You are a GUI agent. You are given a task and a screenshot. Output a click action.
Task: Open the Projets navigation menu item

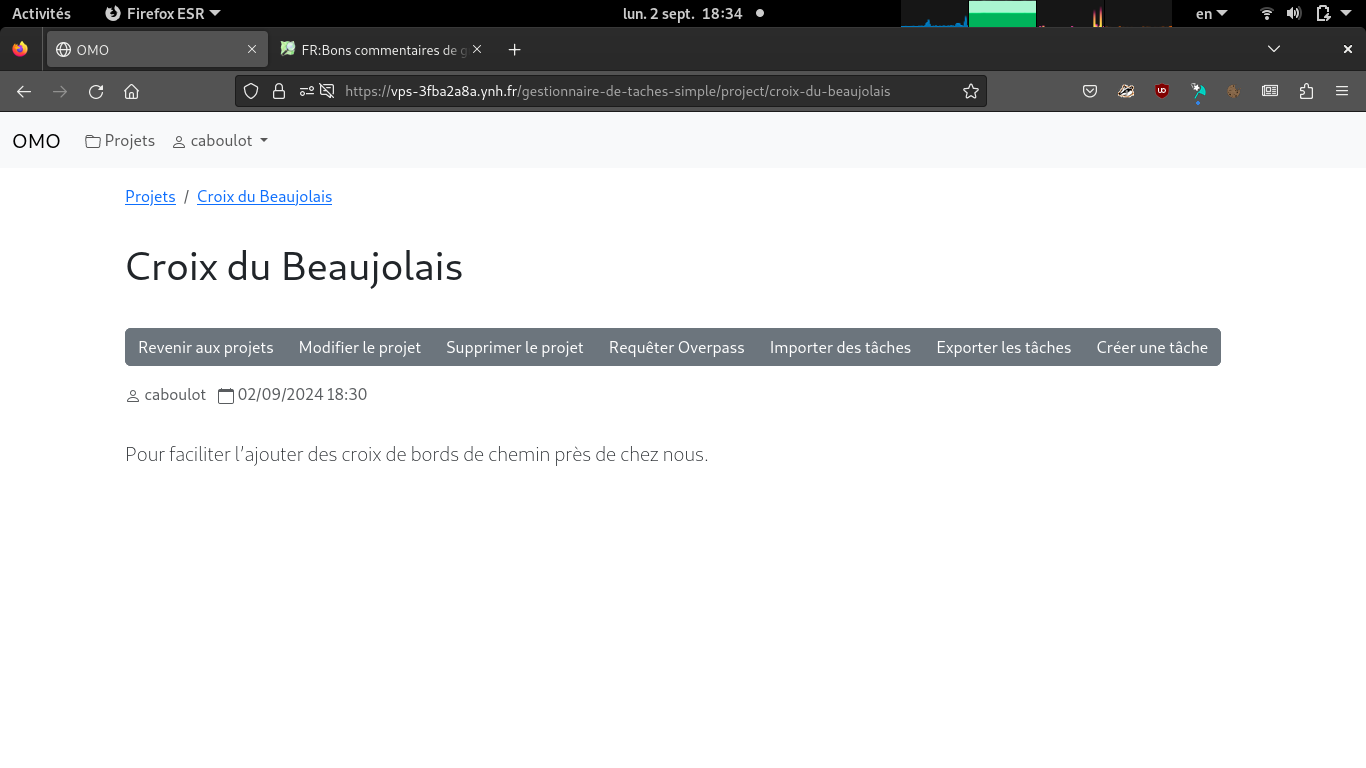click(x=120, y=141)
